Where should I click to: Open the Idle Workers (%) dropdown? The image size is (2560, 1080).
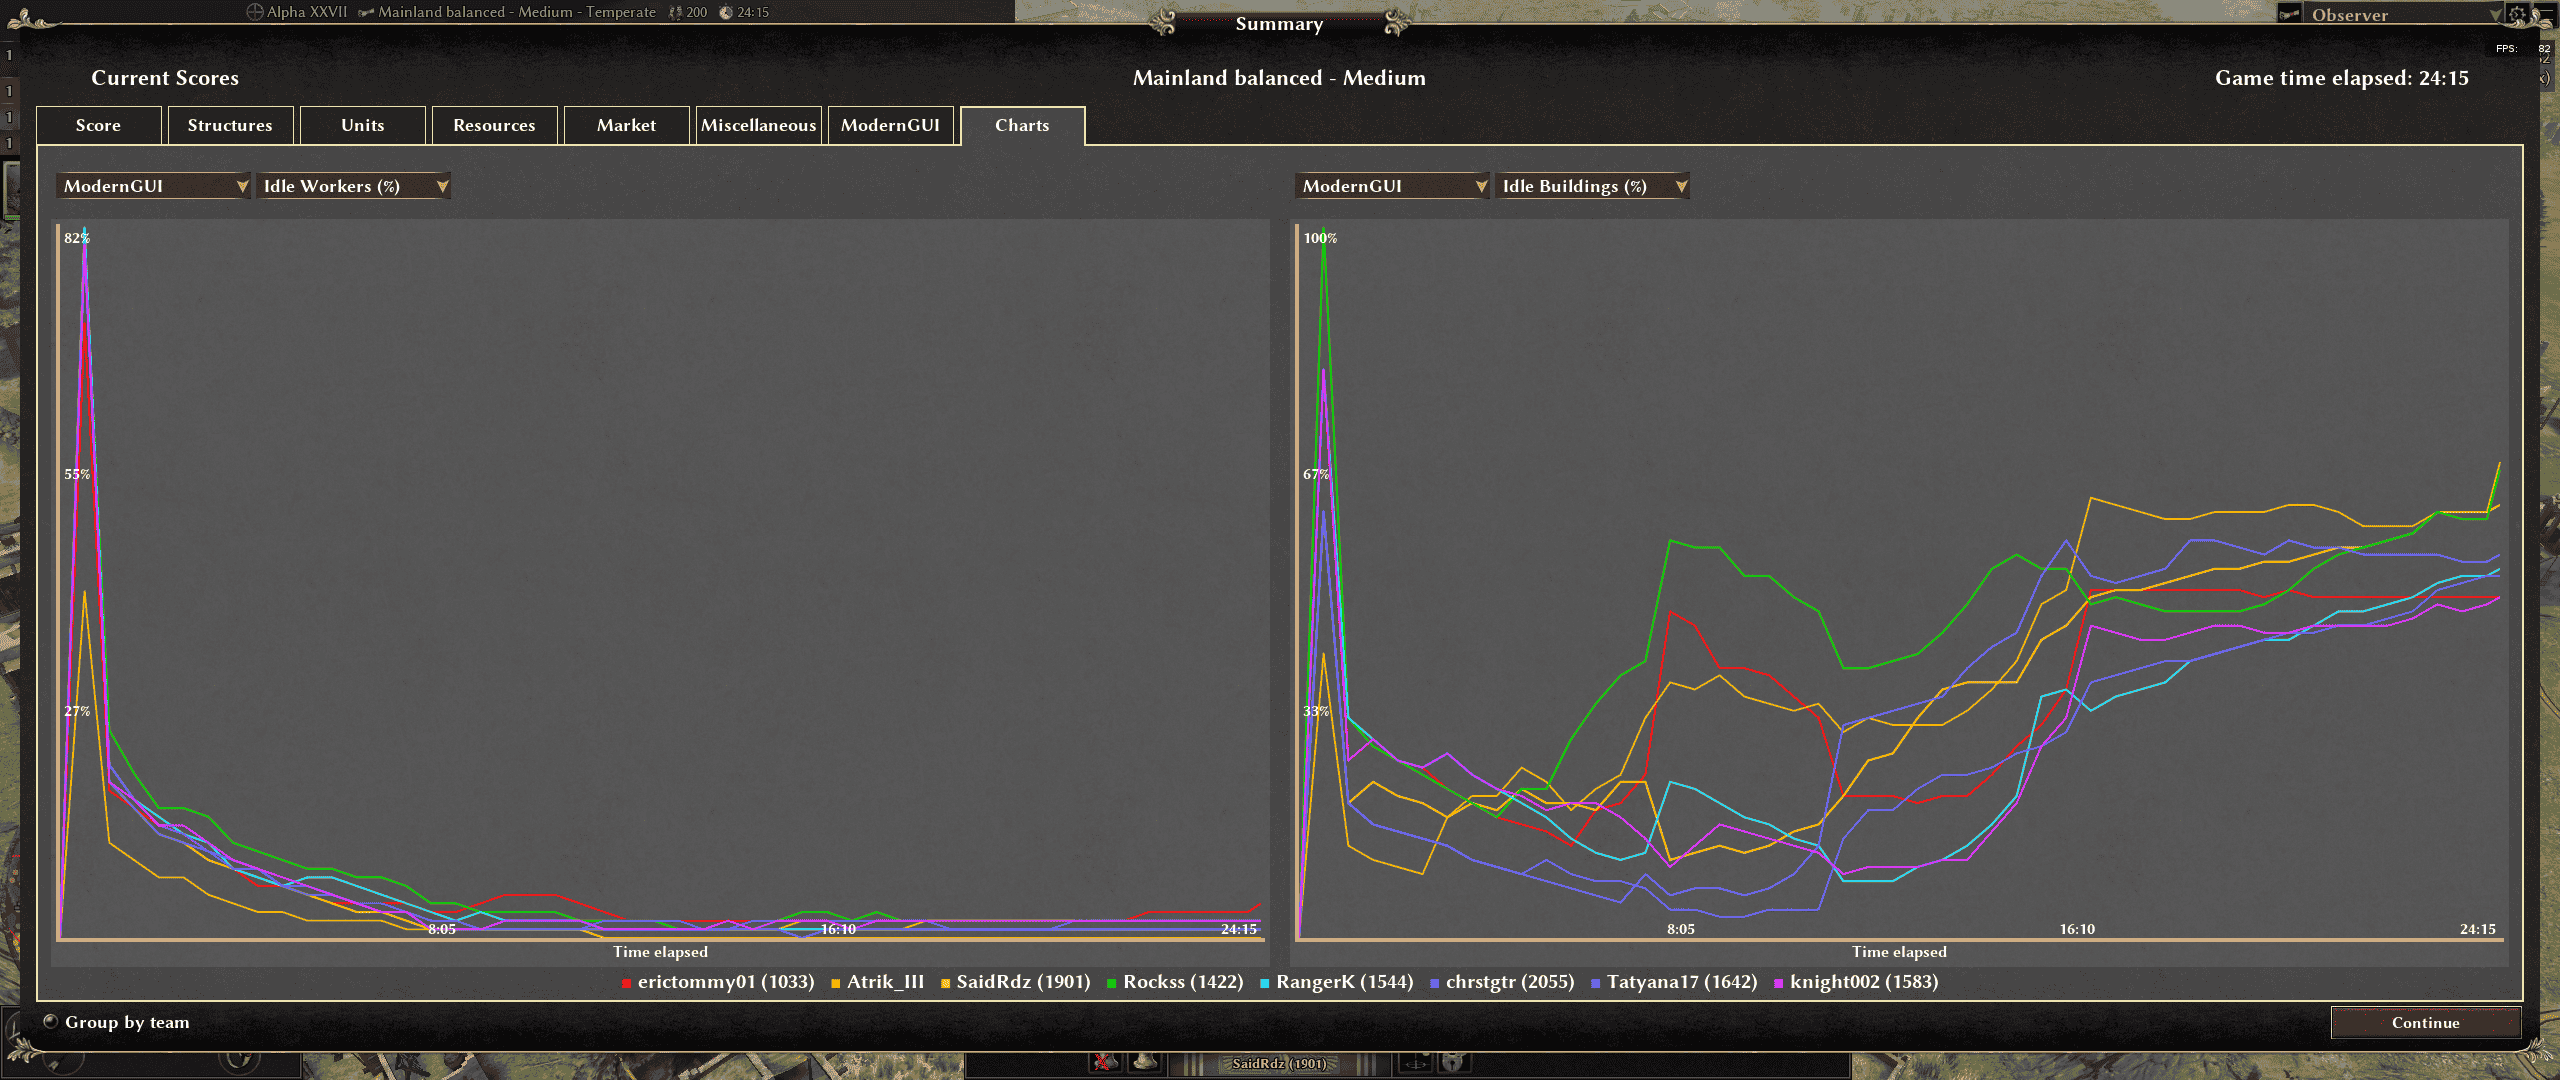(x=353, y=186)
